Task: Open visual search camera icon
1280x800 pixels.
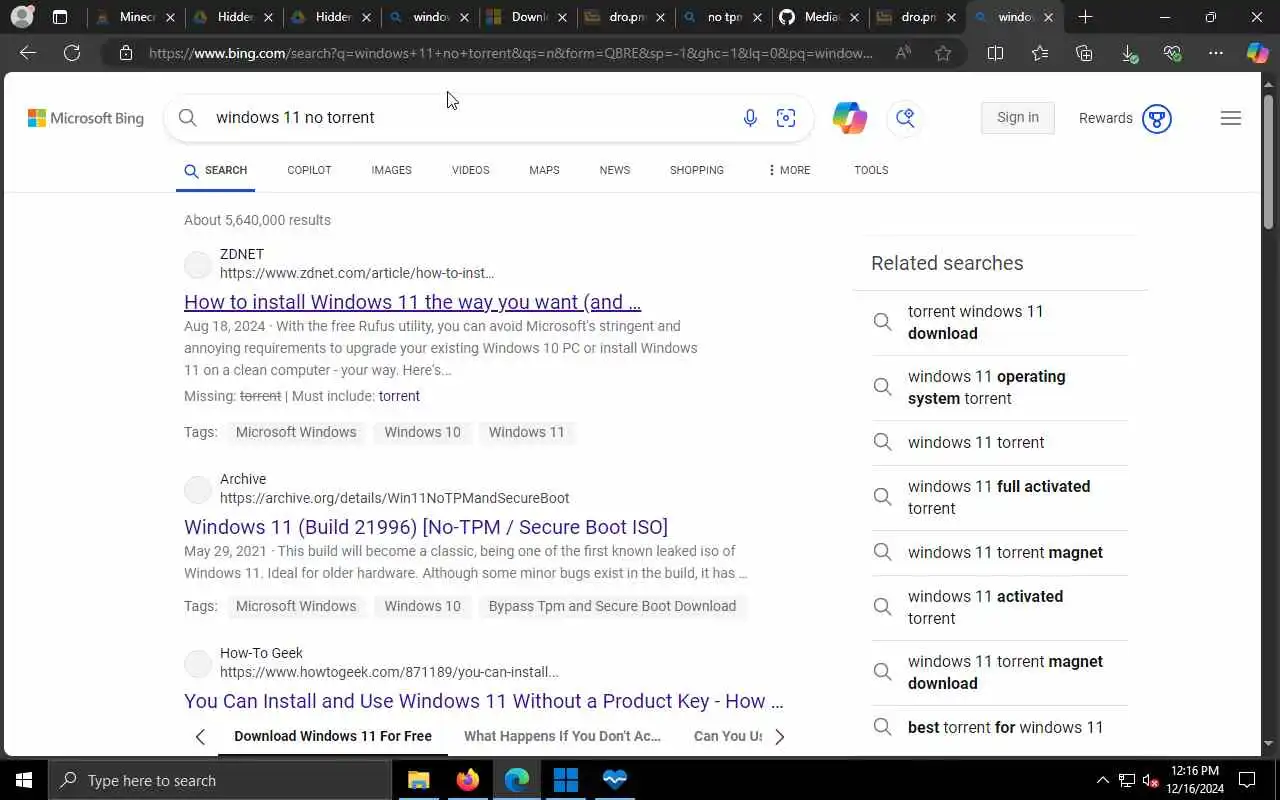Action: tap(786, 118)
